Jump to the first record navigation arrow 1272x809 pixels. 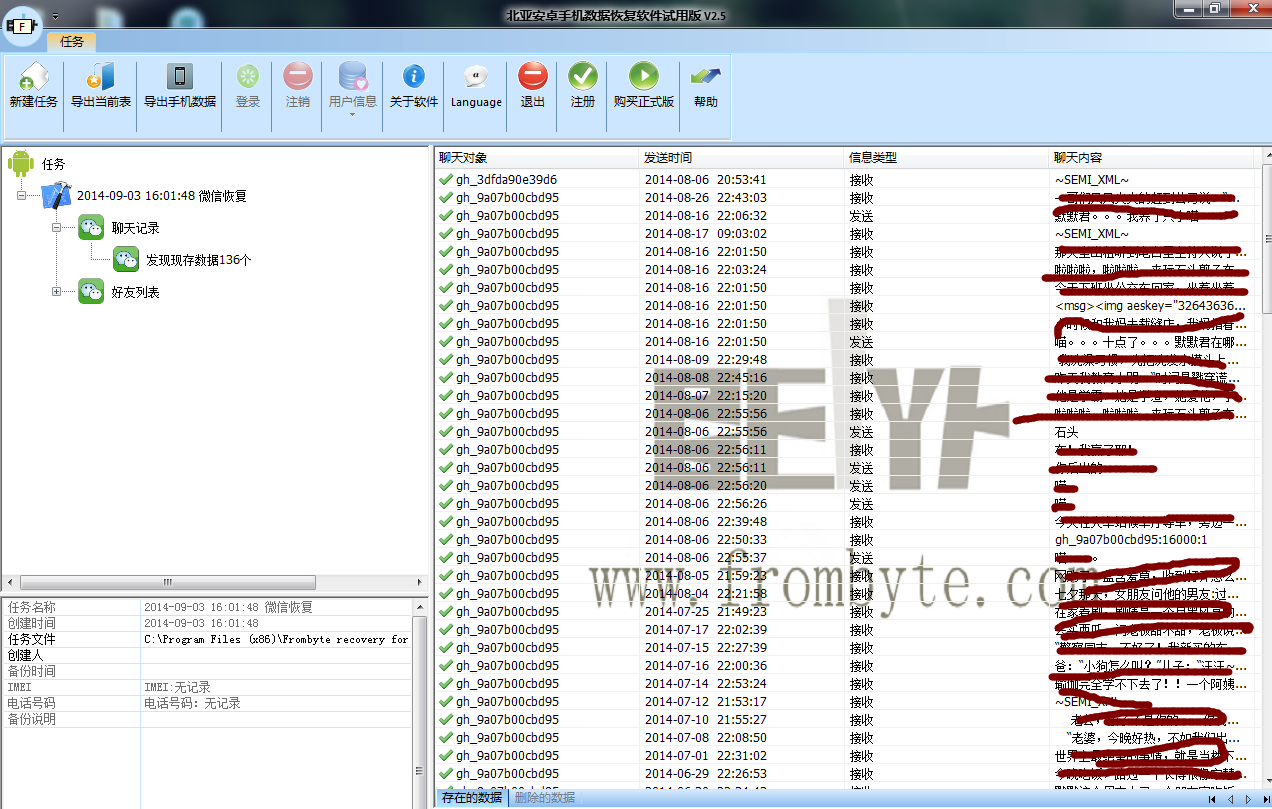click(1213, 799)
